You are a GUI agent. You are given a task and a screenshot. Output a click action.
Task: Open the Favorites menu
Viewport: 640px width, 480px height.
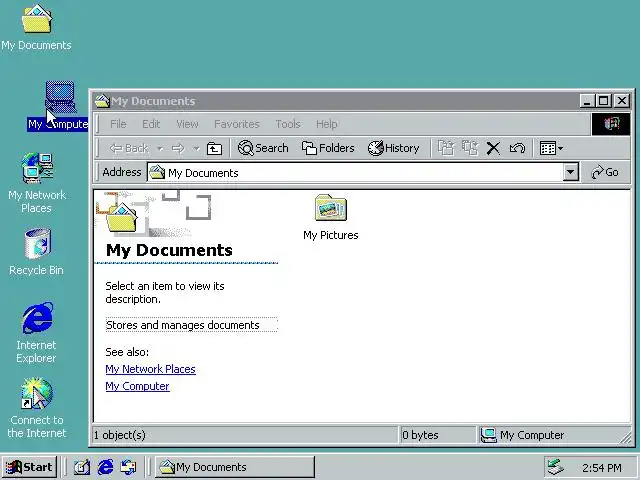[x=237, y=124]
